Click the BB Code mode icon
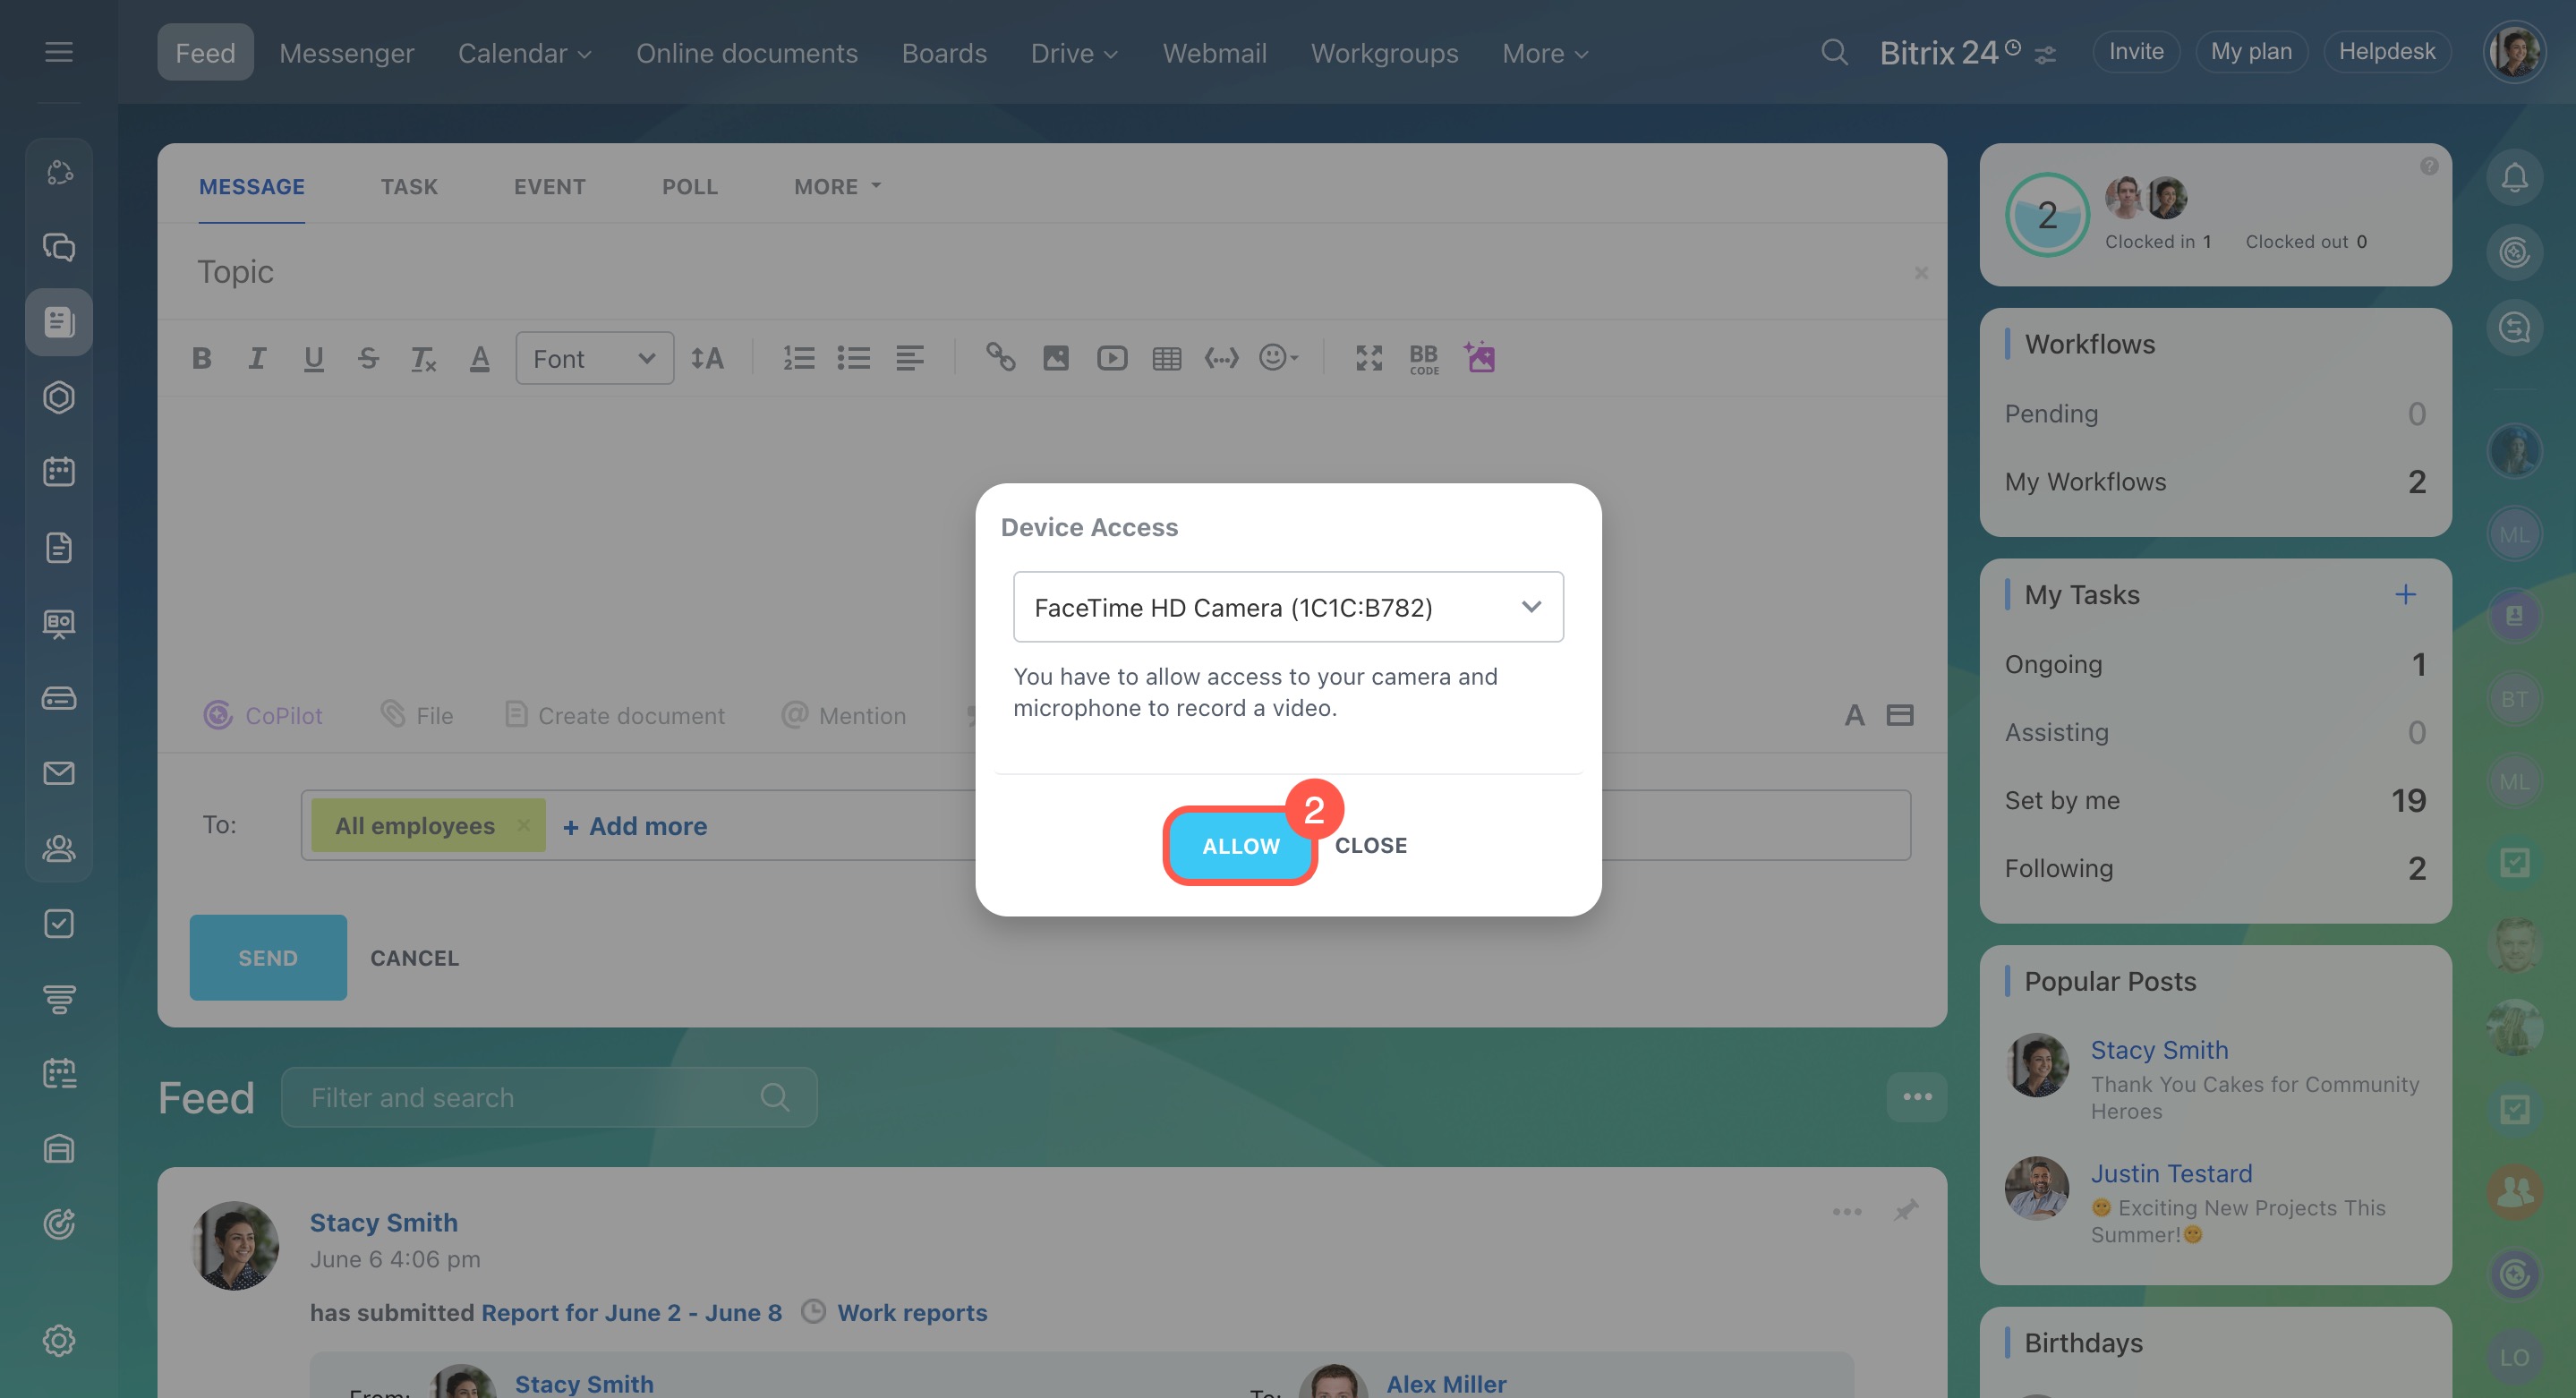Viewport: 2576px width, 1398px height. coord(1423,358)
